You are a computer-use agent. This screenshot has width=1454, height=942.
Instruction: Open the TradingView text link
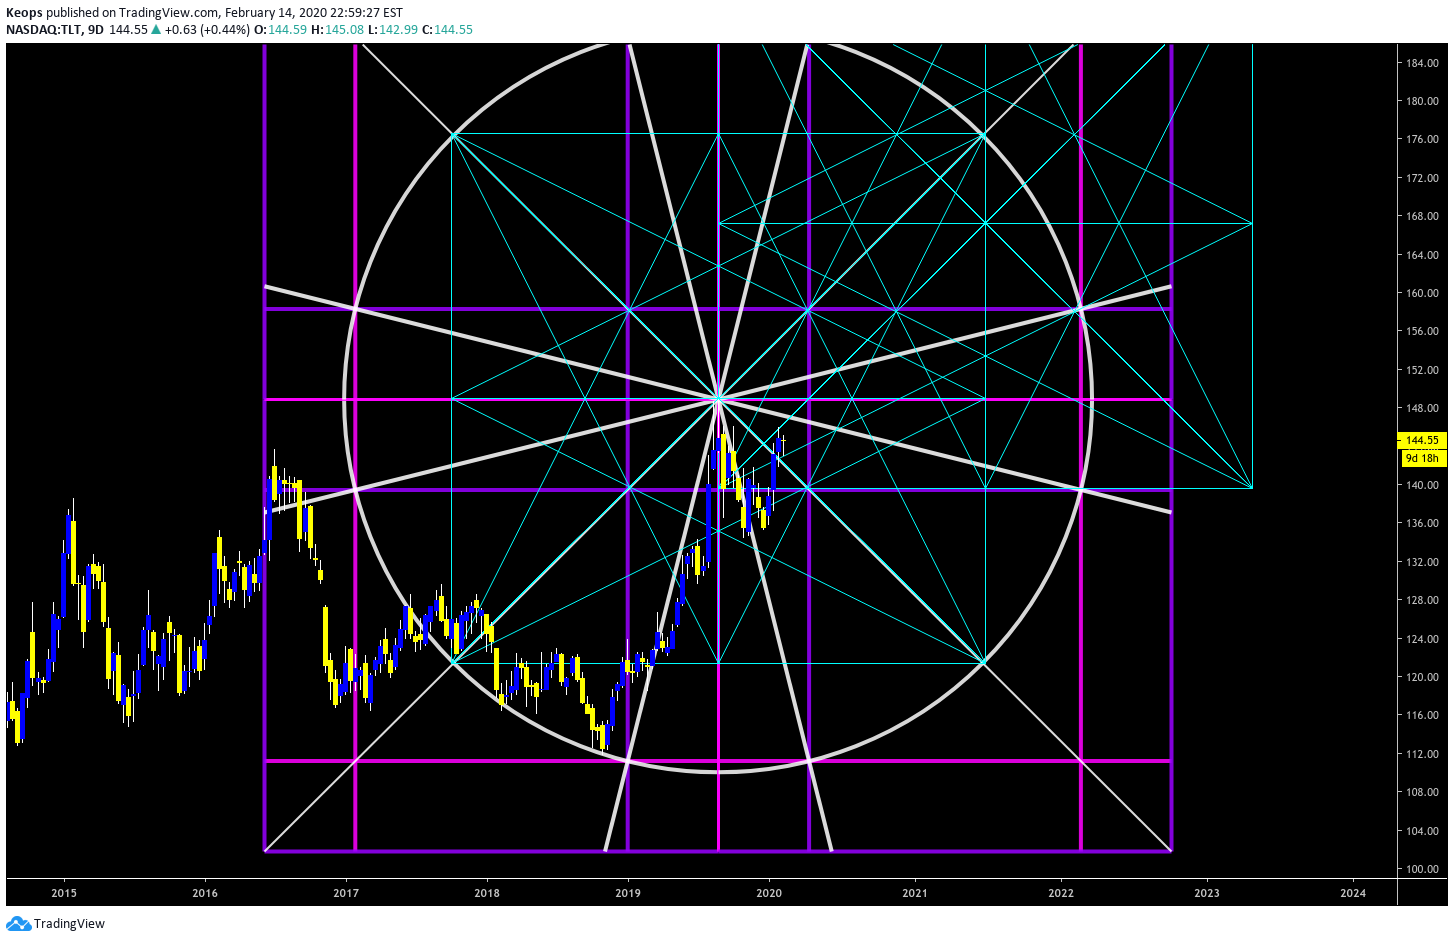[x=69, y=924]
